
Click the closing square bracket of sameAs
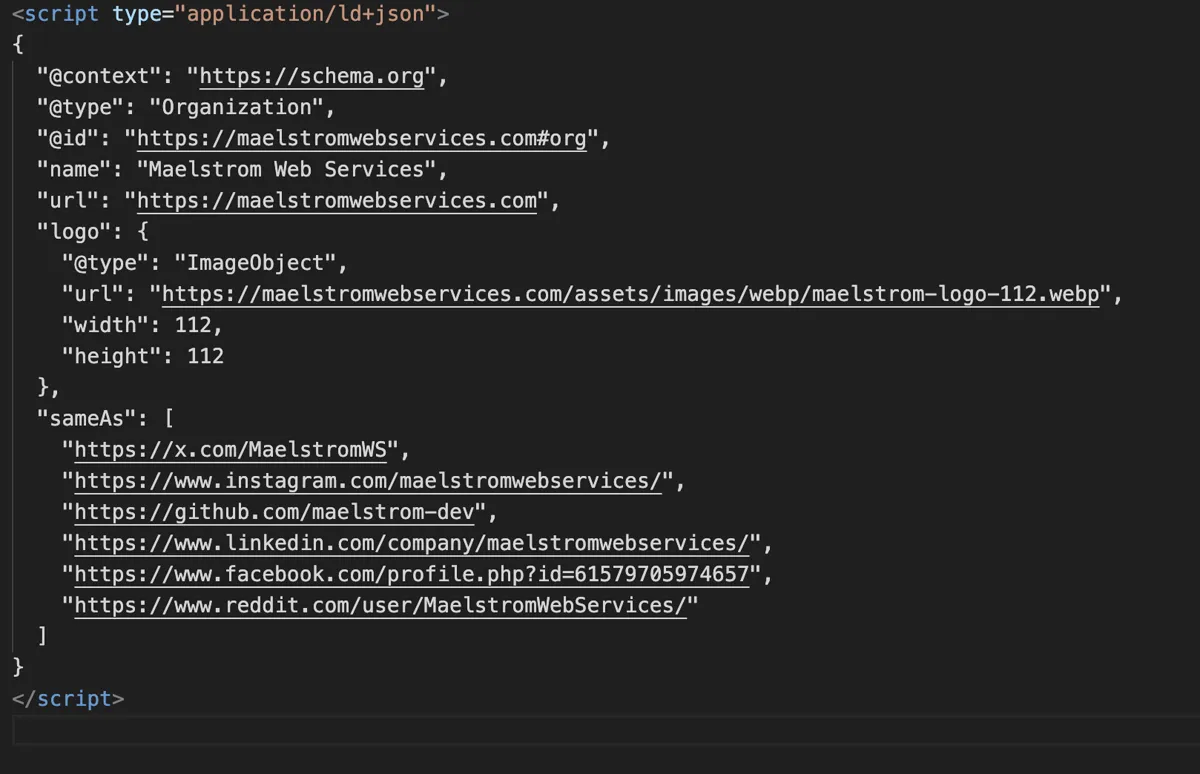43,636
